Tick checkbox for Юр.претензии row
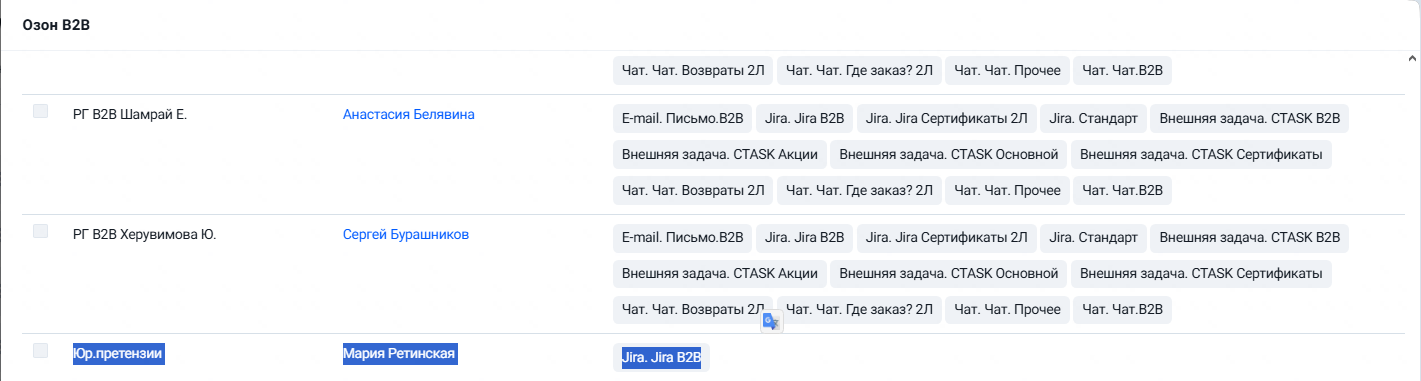This screenshot has height=381, width=1421. (40, 350)
